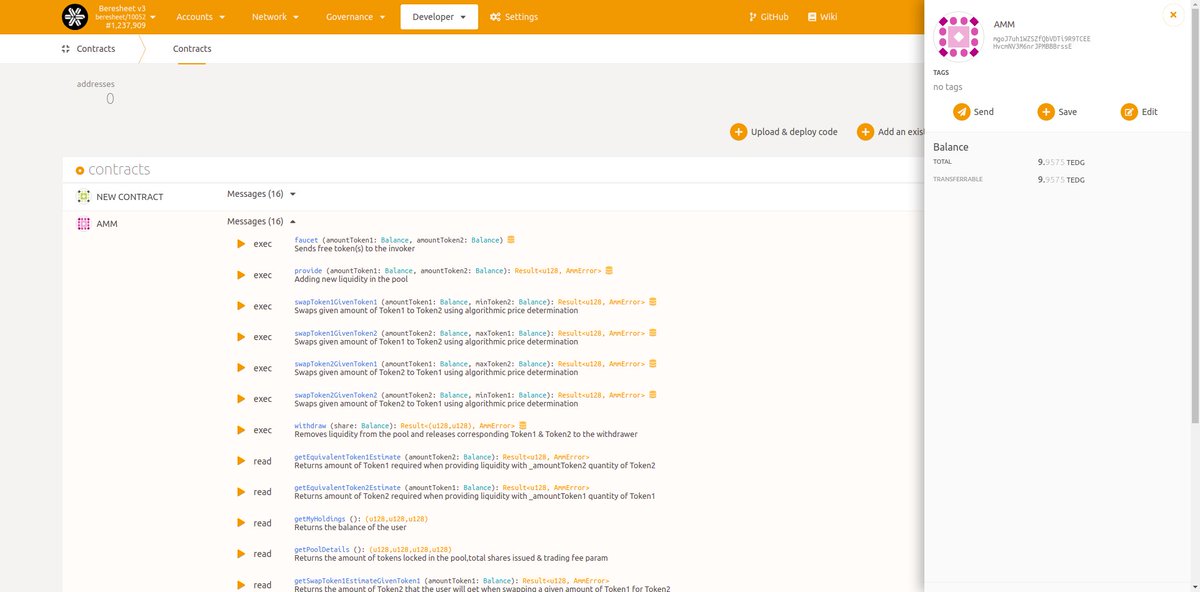Screen dimensions: 1200x592
Task: Click the addresses count value
Action: coord(110,99)
